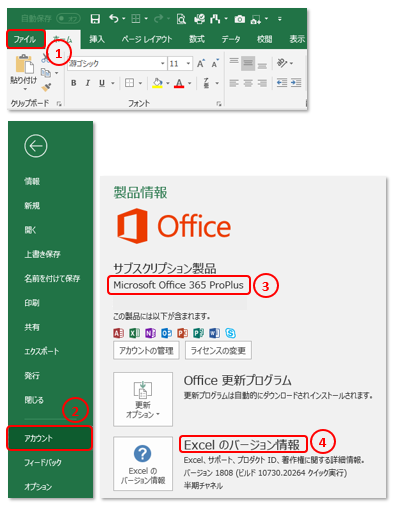Screen dimensions: 397x509
Task: Switch to the ページ レイアウト tab
Action: pyautogui.click(x=147, y=39)
